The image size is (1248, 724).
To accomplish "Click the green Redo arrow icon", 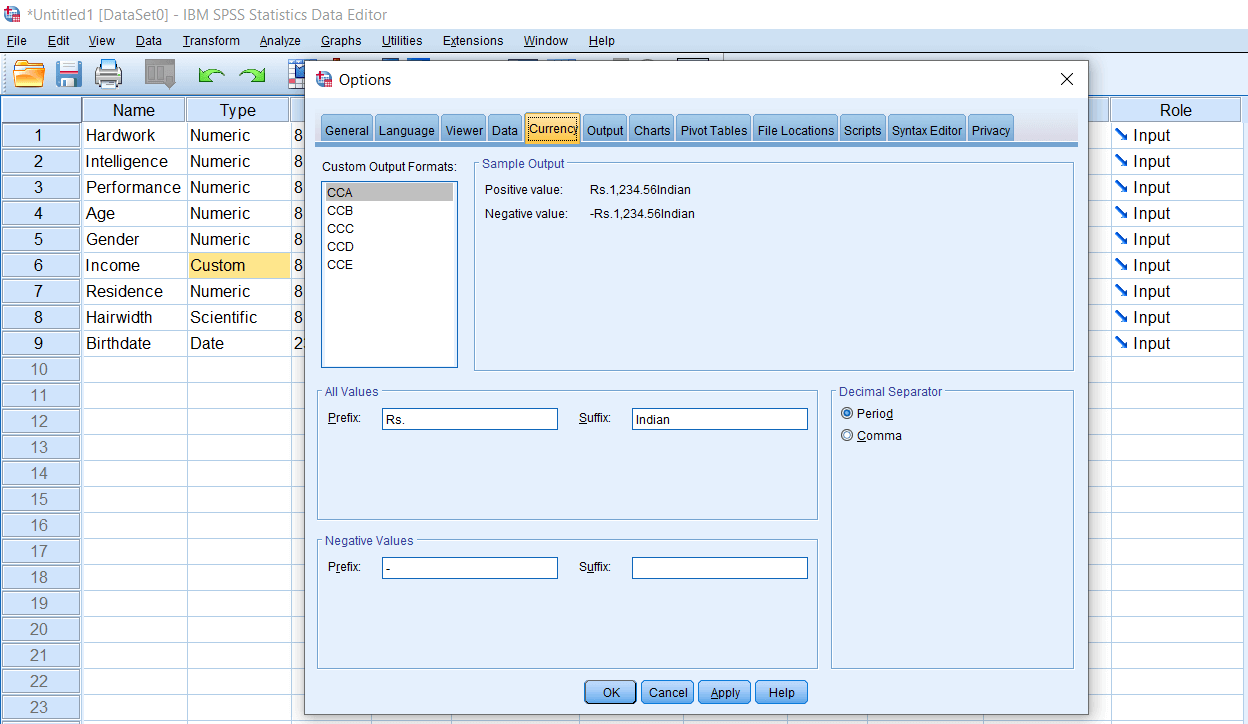I will pyautogui.click(x=252, y=75).
